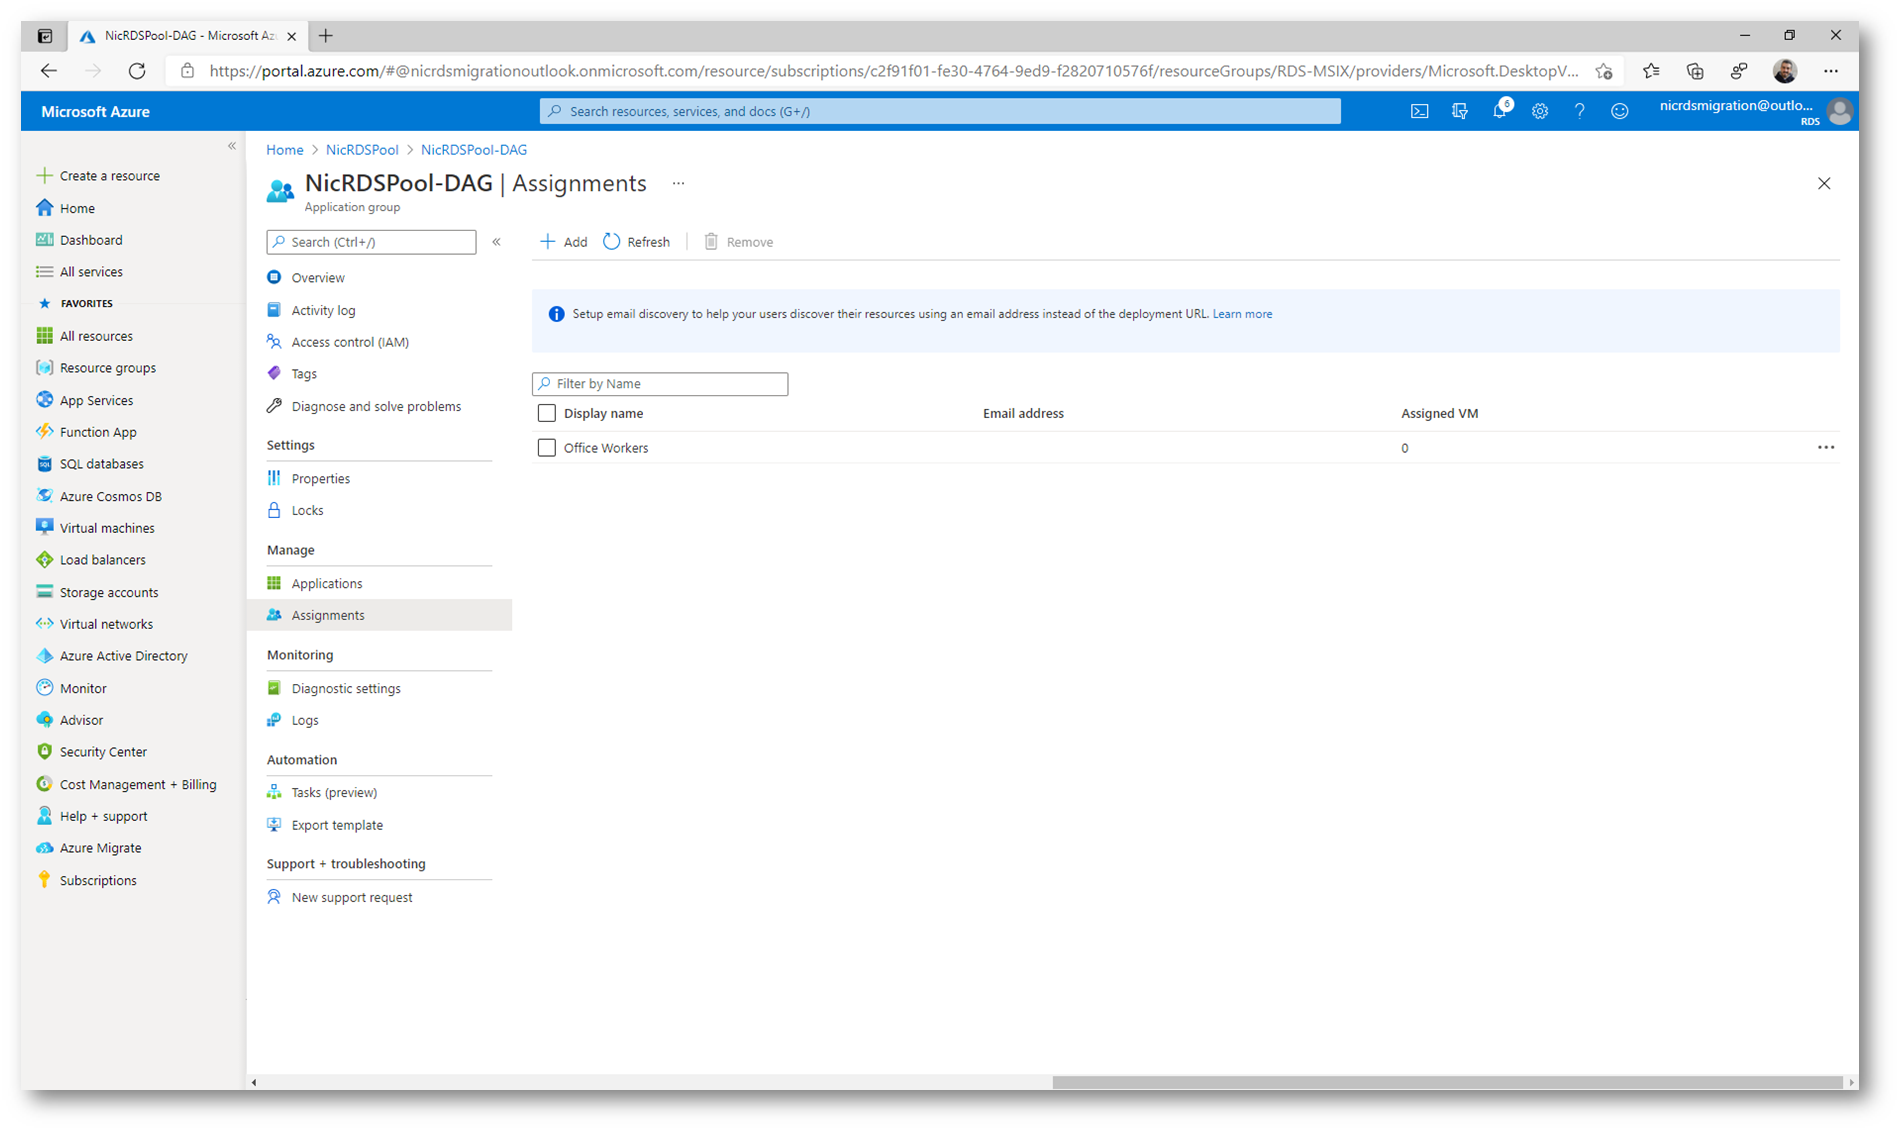Click All services in sidebar
Image resolution: width=1901 pixels, height=1132 pixels.
coord(91,272)
